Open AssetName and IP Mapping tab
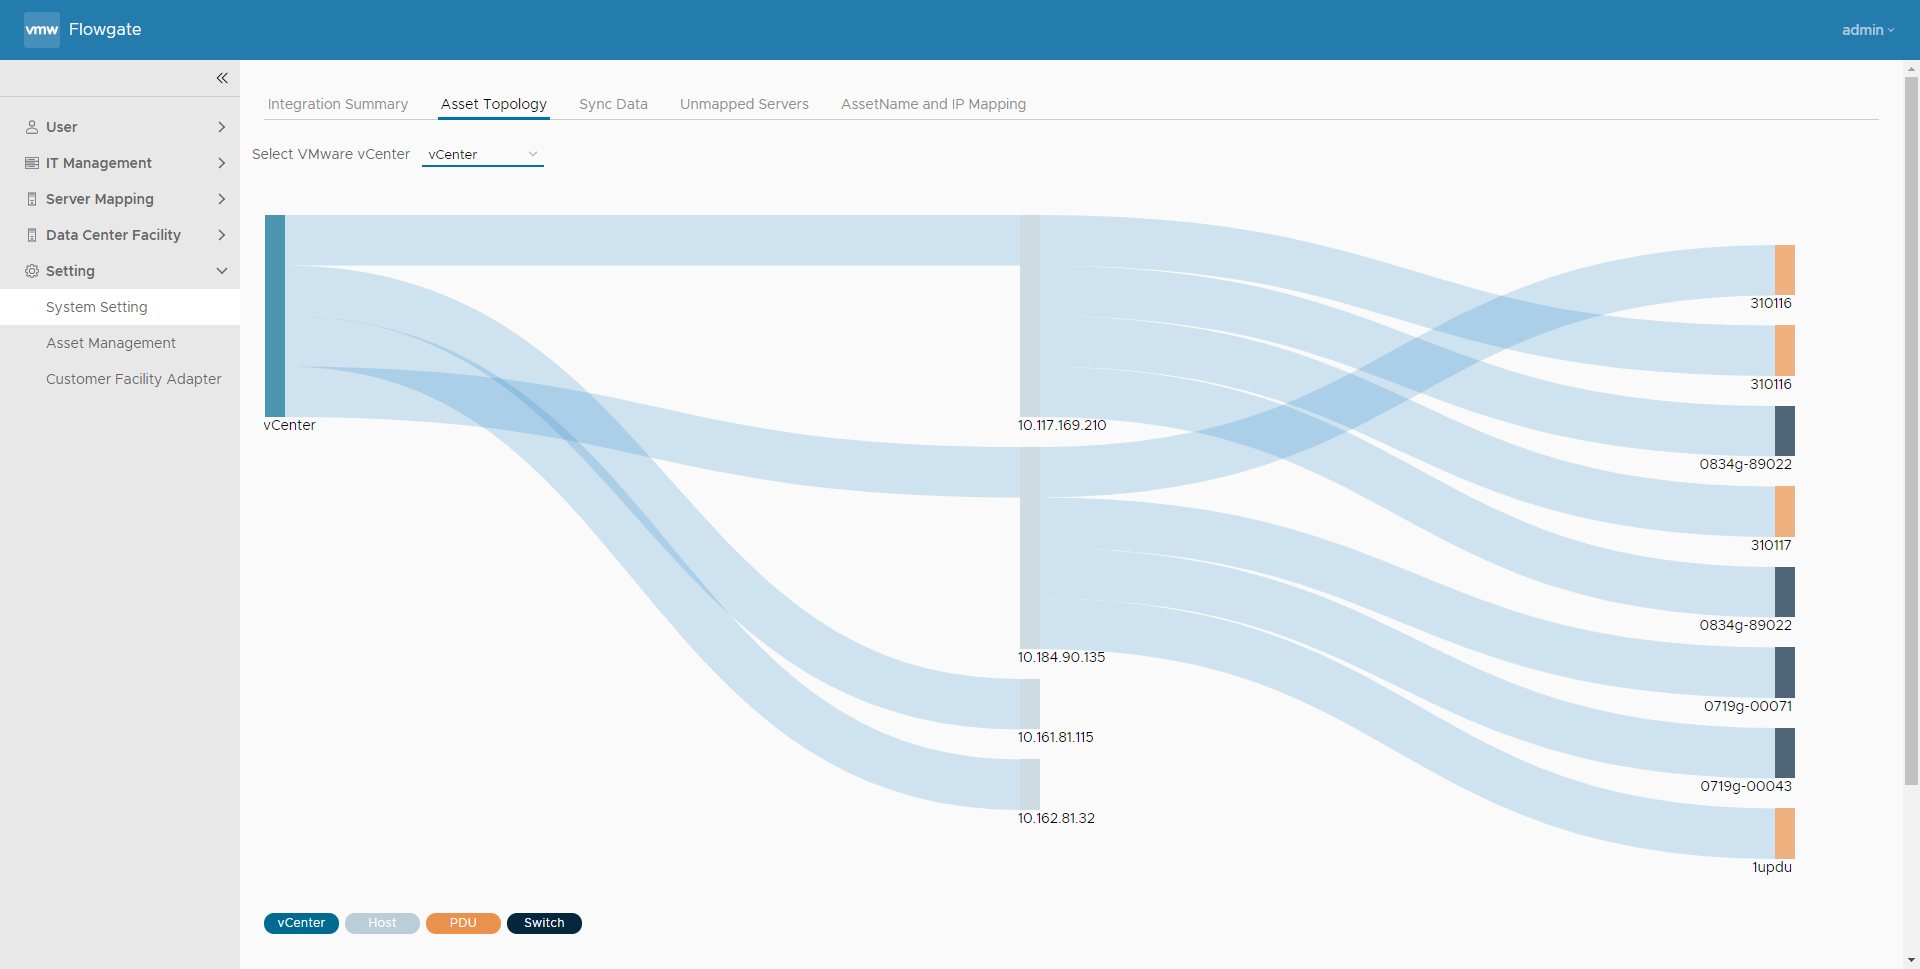 933,104
